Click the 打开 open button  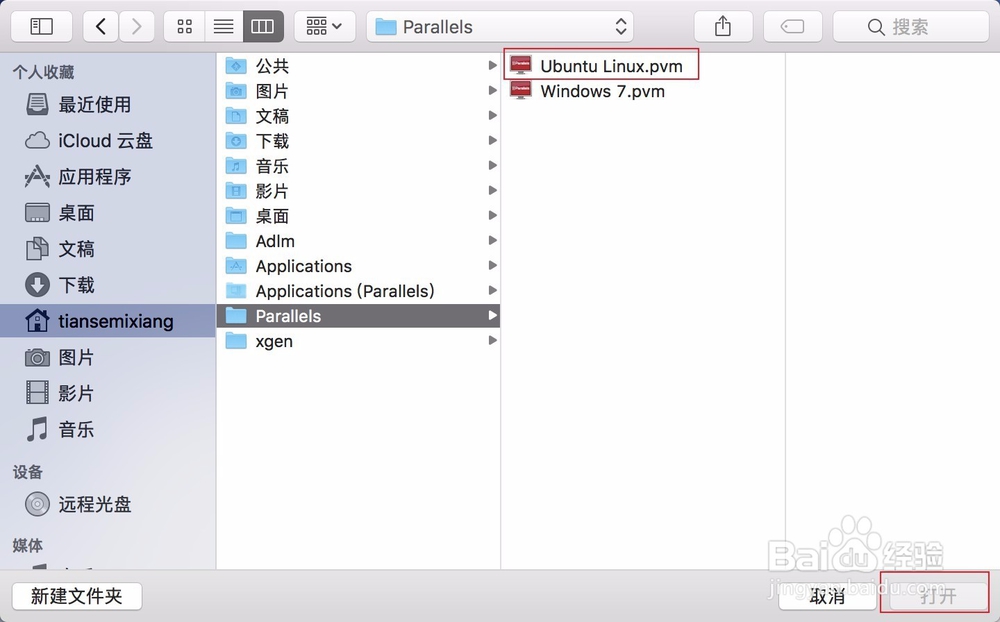[x=938, y=596]
